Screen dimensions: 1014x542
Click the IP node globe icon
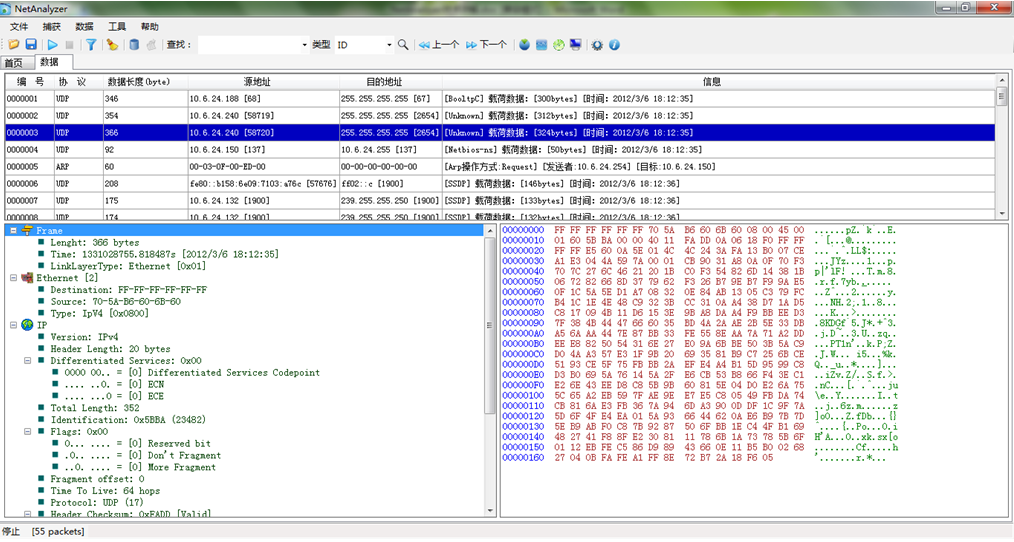click(x=27, y=325)
